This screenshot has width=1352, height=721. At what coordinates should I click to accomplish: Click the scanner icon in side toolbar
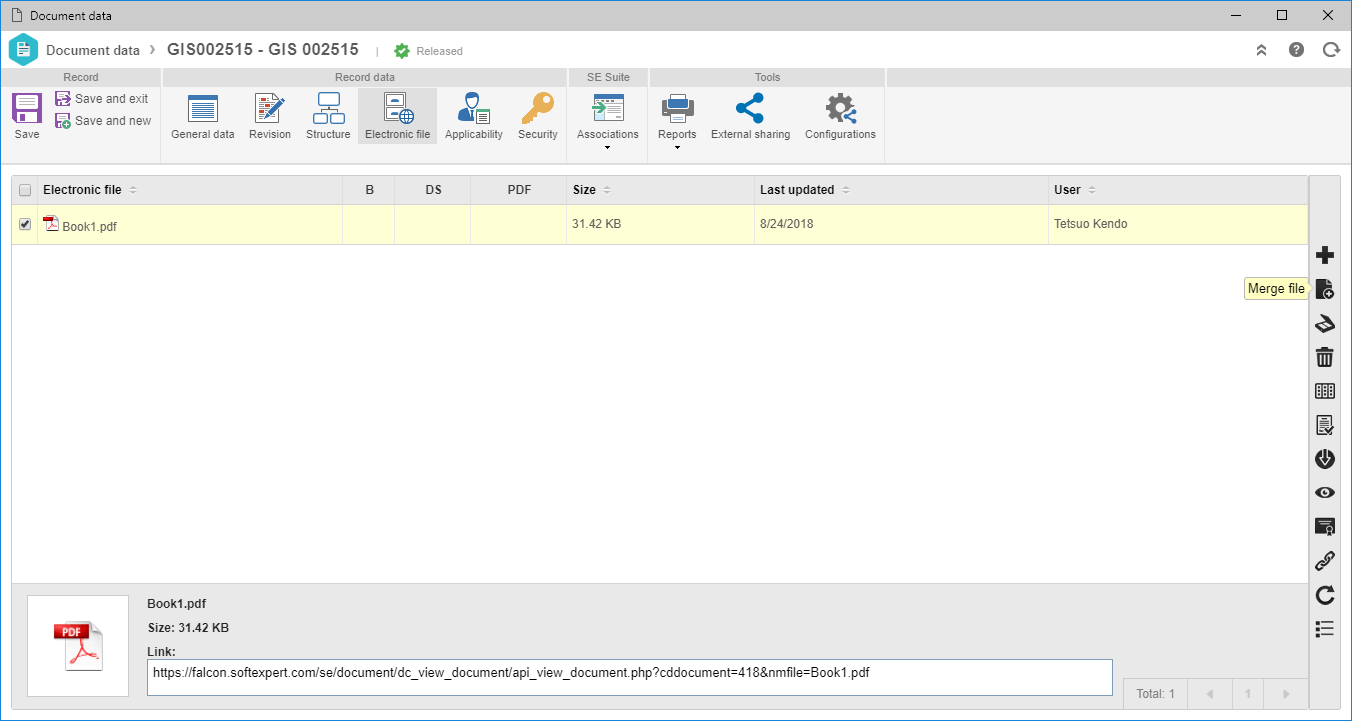coord(1325,323)
